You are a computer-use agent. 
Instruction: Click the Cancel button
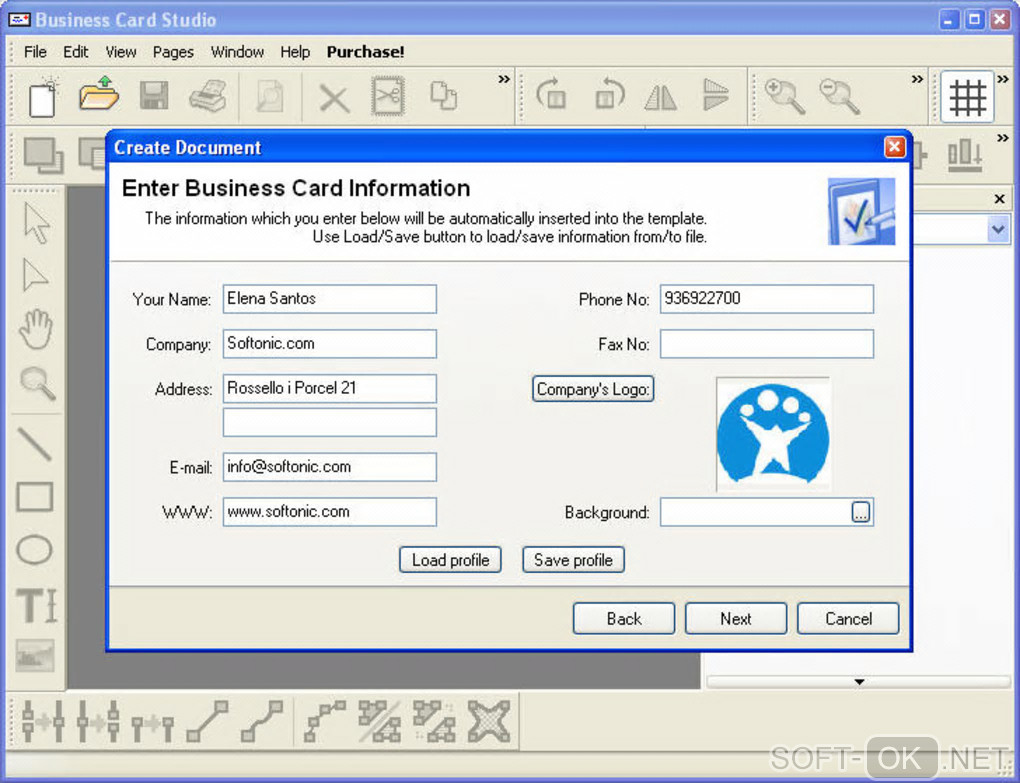[848, 618]
